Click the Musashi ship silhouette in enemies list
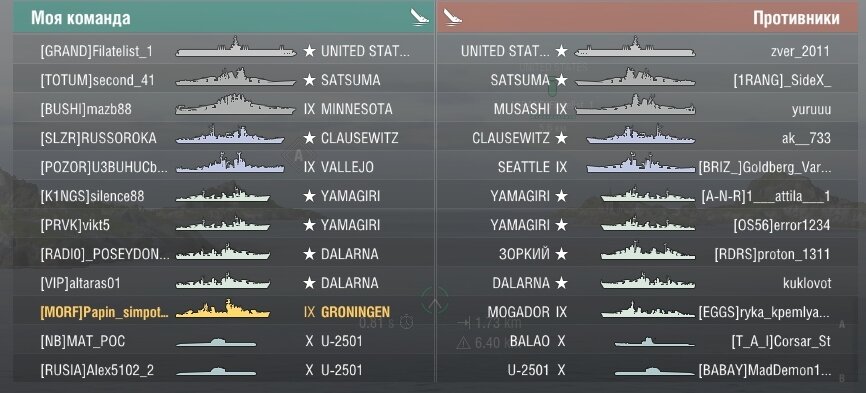This screenshot has height=393, width=866. coord(635,105)
